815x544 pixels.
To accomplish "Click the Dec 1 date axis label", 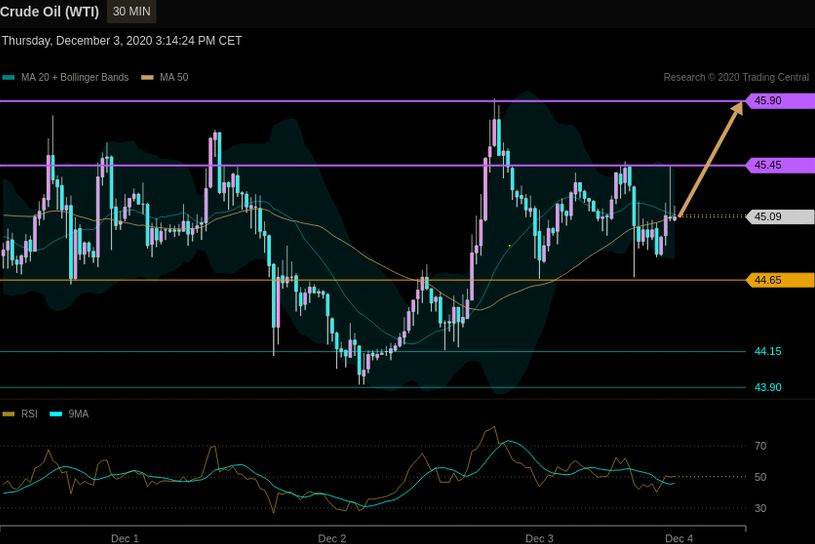I will (125, 538).
